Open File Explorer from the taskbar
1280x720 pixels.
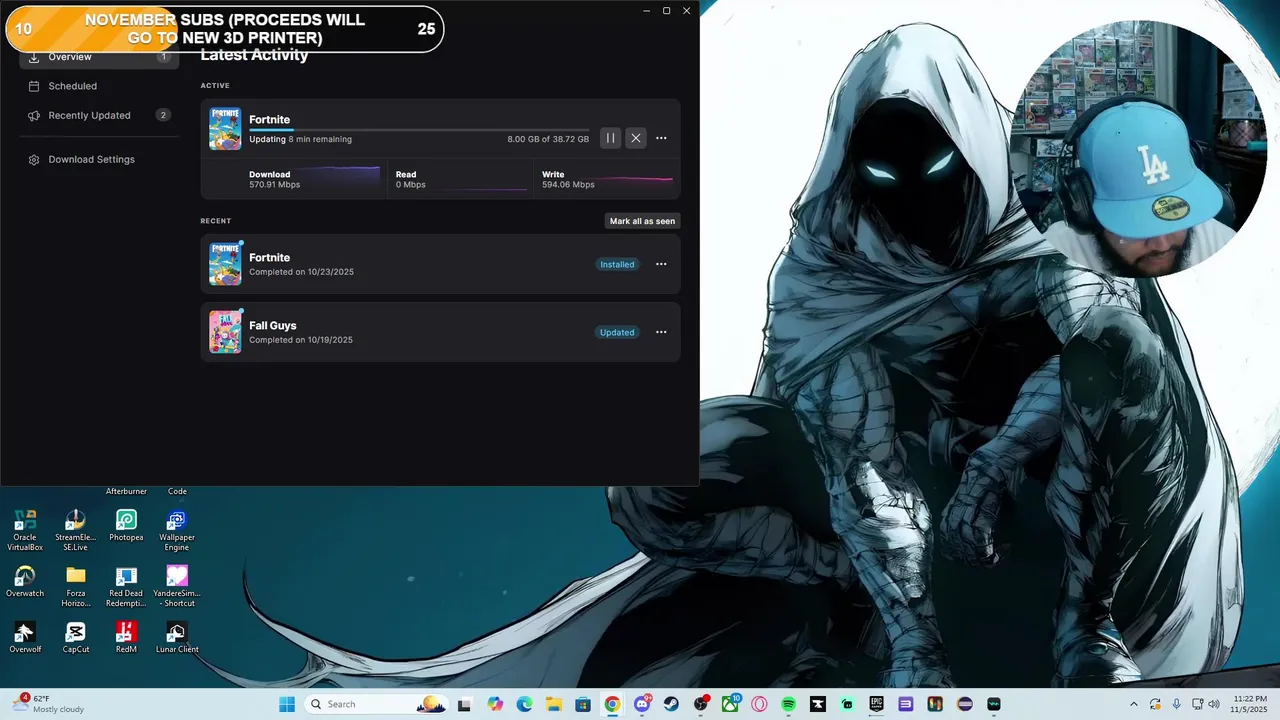click(553, 704)
